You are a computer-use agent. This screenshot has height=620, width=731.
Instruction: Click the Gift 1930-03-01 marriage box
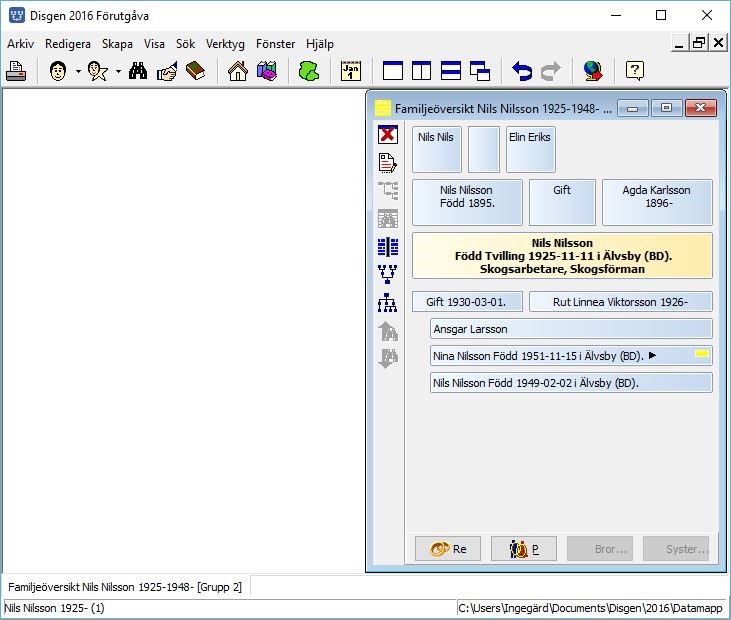coord(467,302)
